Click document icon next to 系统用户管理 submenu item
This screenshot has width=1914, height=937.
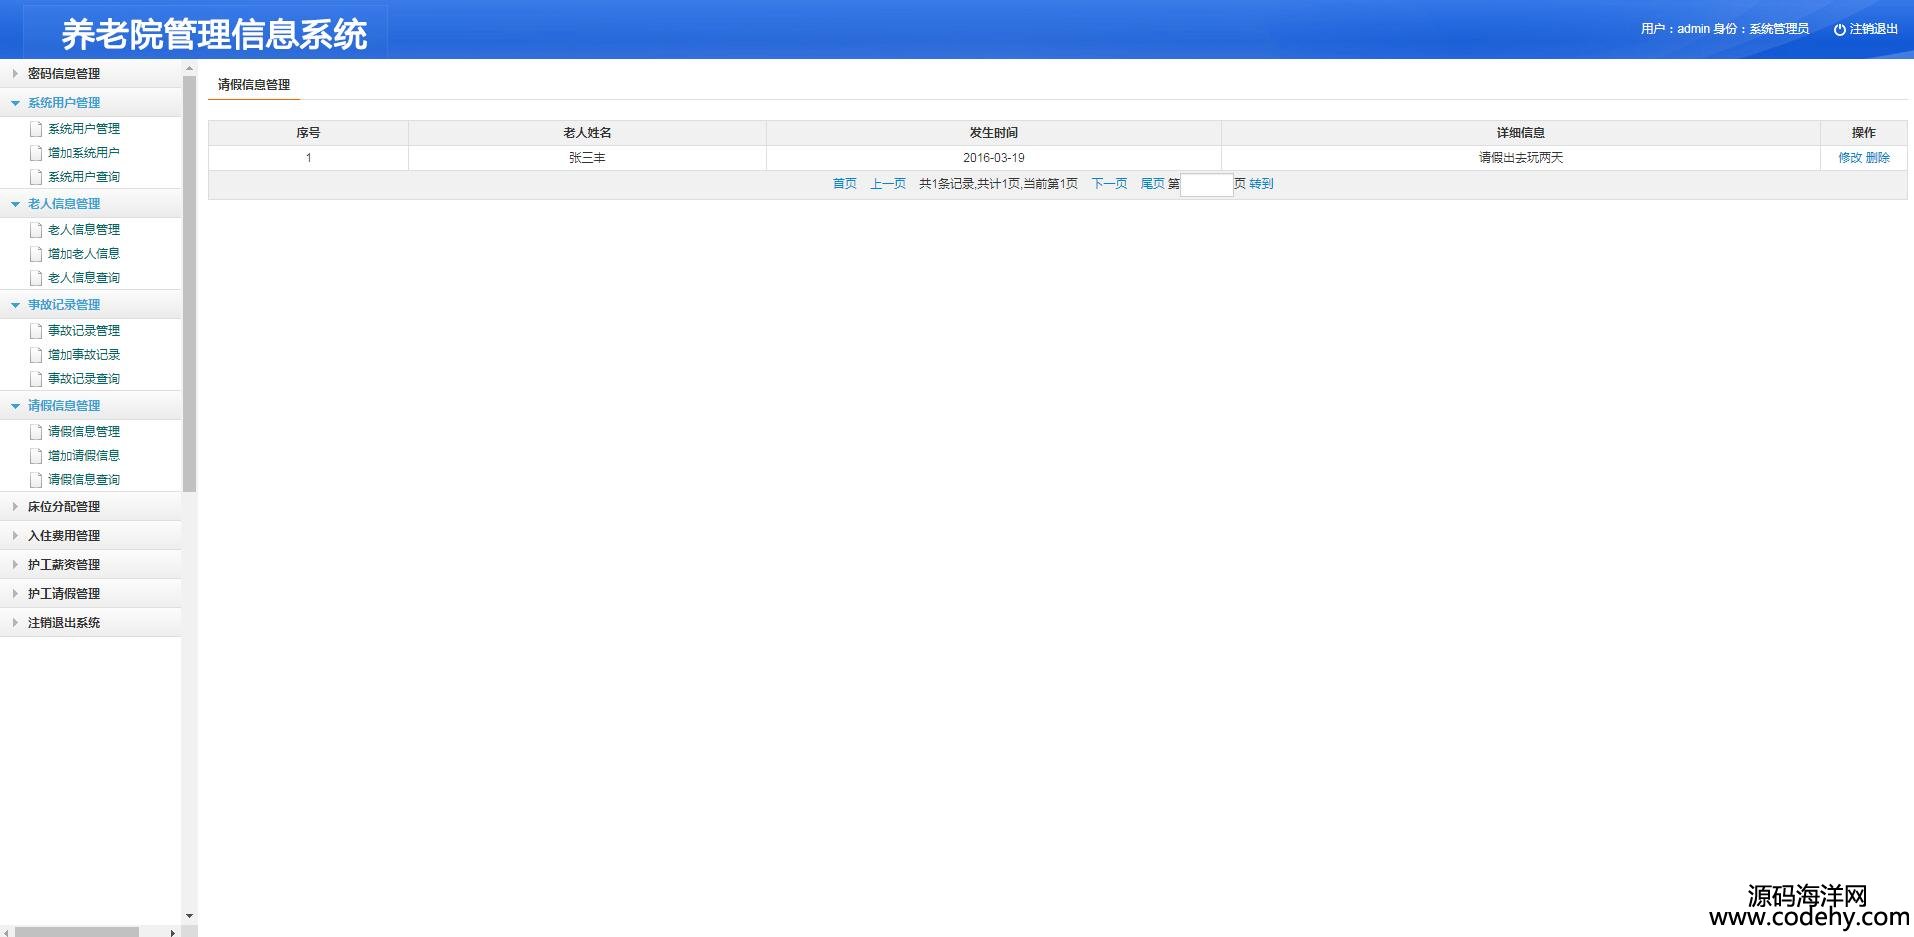coord(36,129)
